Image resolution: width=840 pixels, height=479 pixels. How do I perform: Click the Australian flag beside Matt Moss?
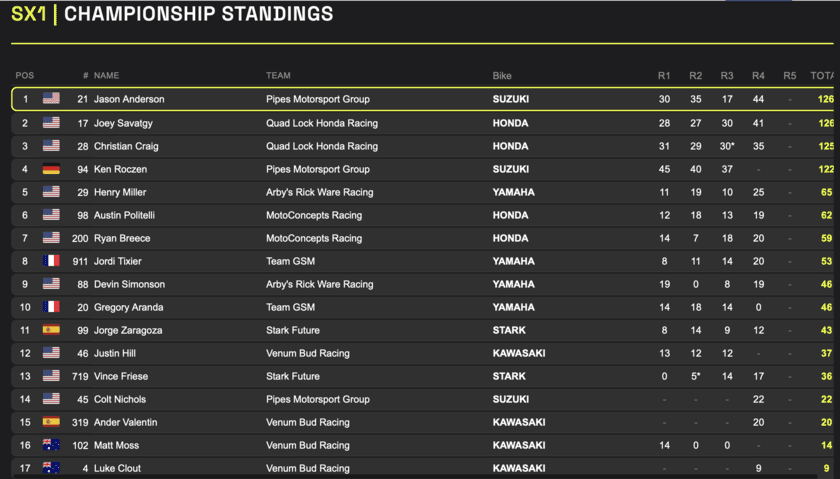click(51, 445)
